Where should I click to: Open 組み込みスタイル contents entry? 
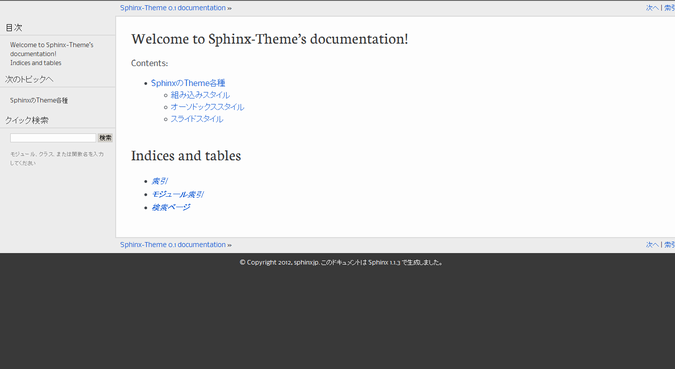pos(200,95)
